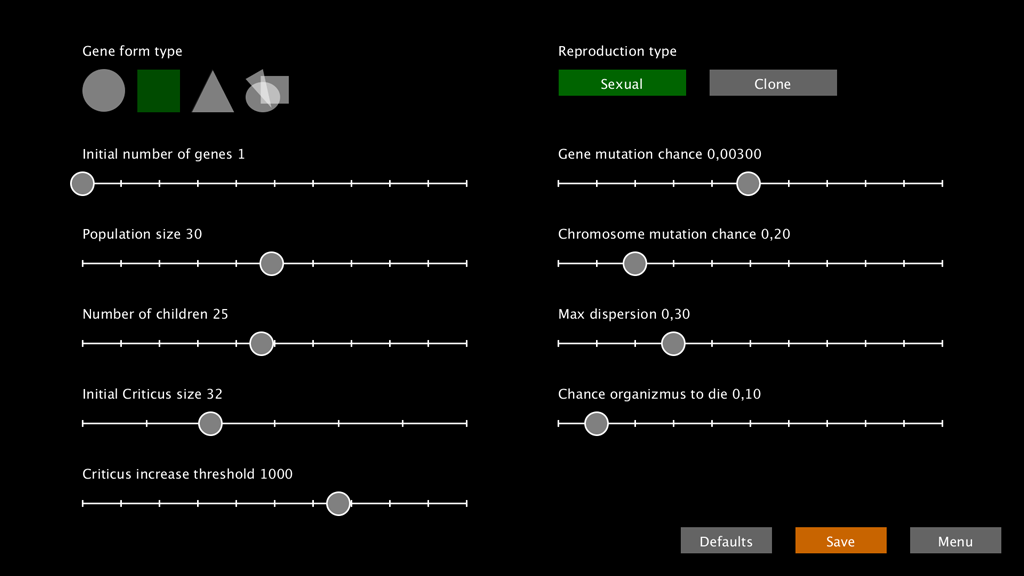Click the Initial number of genes slider handle
1024x576 pixels.
pyautogui.click(x=83, y=184)
